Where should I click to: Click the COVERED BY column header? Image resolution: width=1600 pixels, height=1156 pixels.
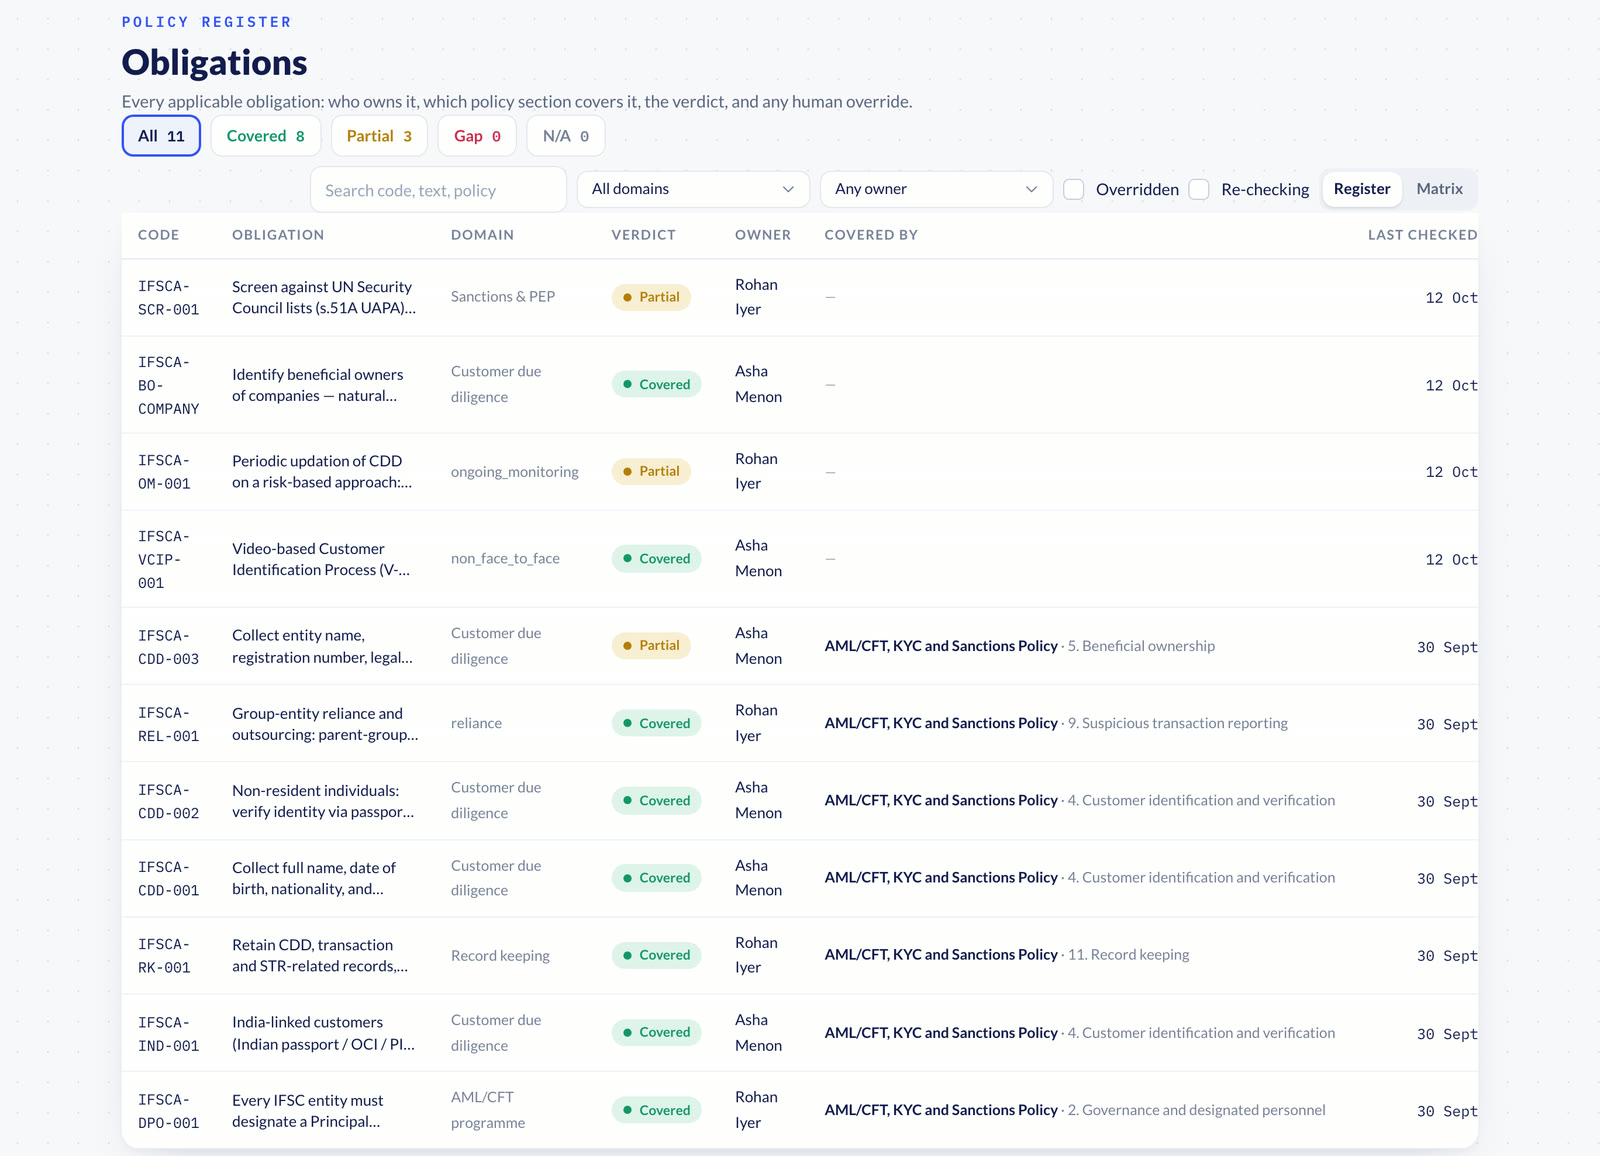[871, 235]
